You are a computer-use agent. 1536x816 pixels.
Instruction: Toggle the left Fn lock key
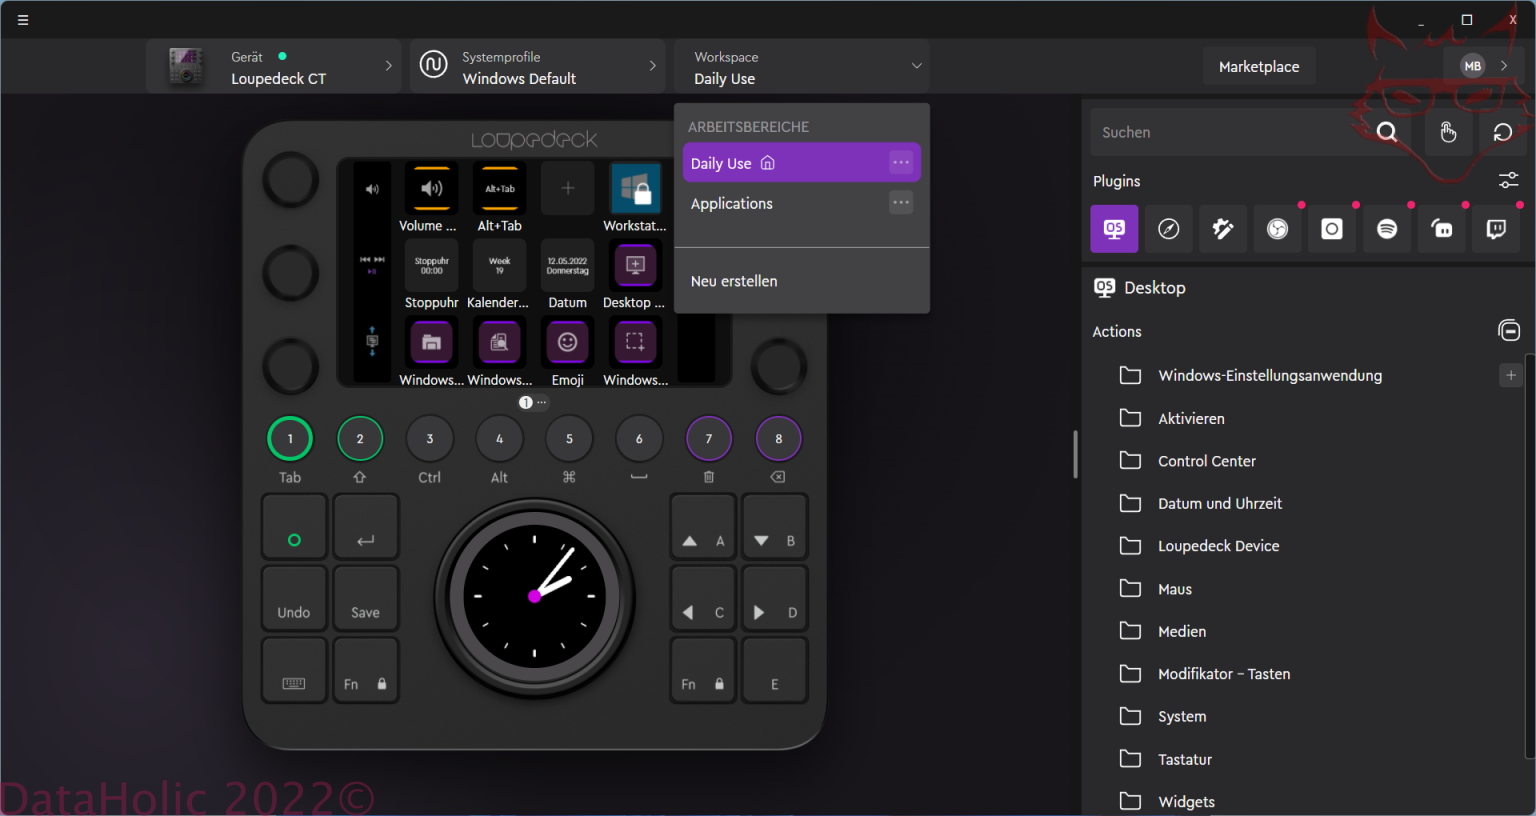365,670
